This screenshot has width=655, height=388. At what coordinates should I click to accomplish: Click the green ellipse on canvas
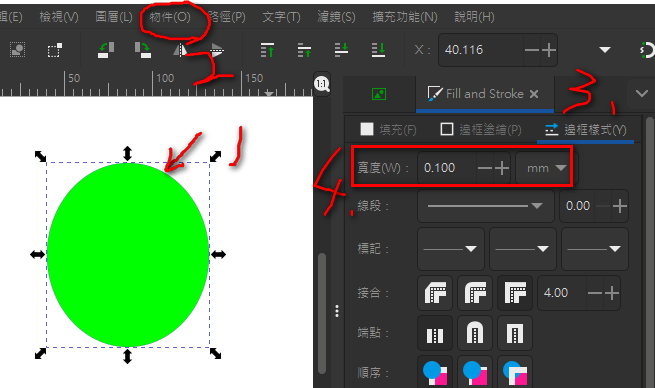pyautogui.click(x=128, y=255)
